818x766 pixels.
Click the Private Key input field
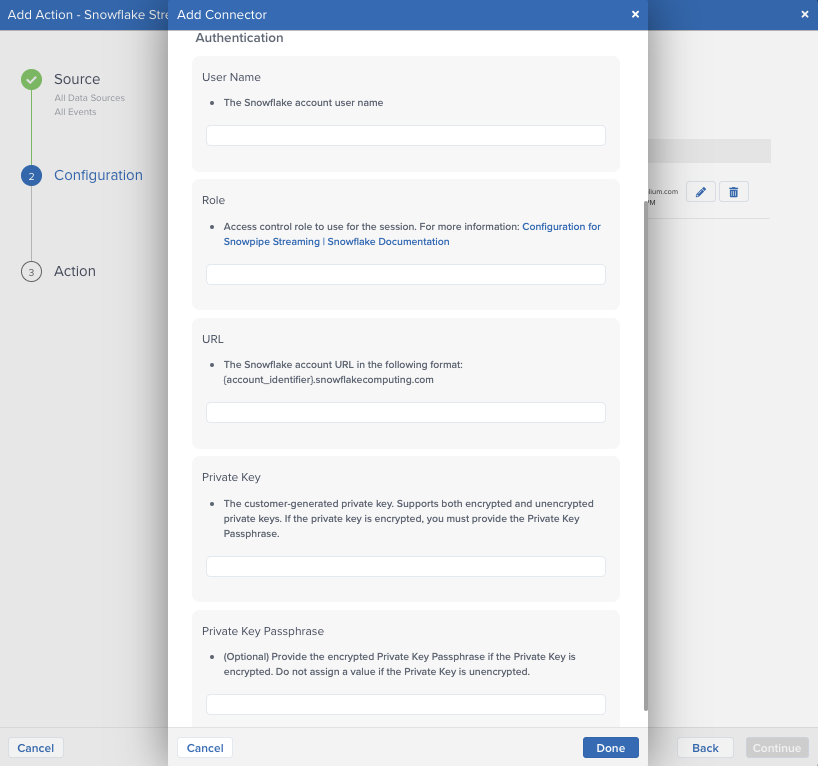(x=405, y=566)
